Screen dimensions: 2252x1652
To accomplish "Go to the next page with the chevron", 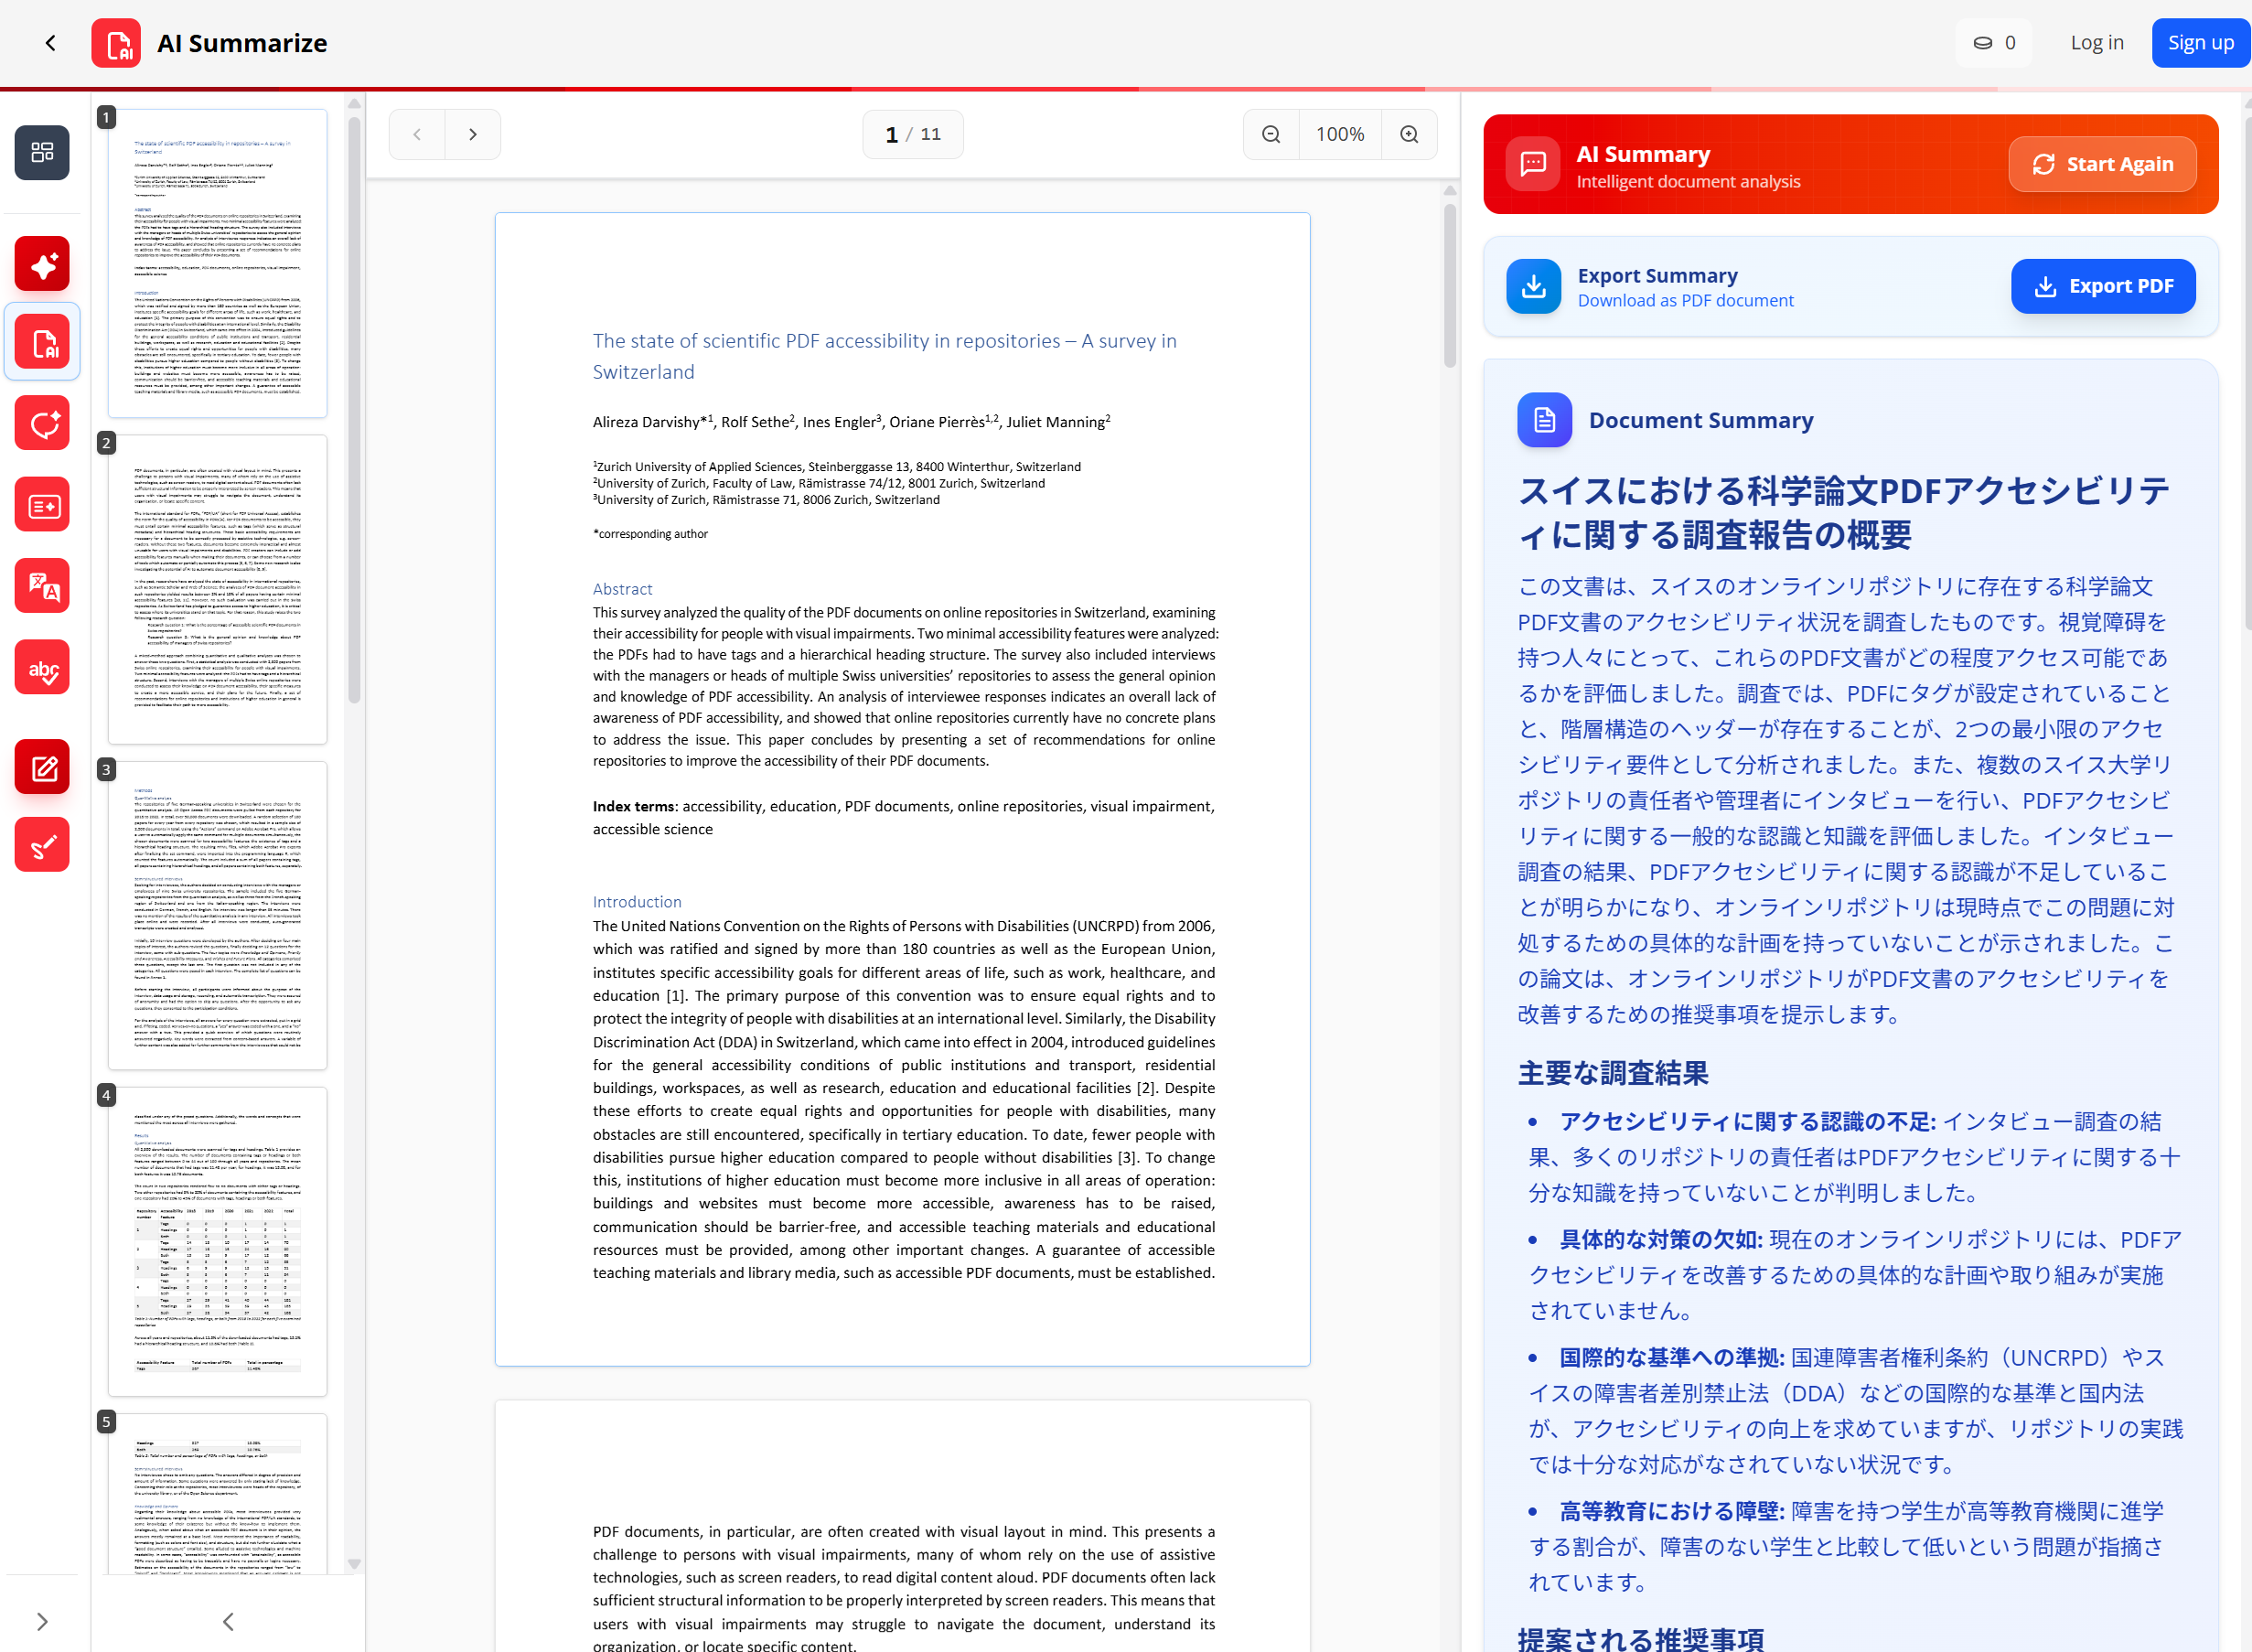I will (472, 133).
